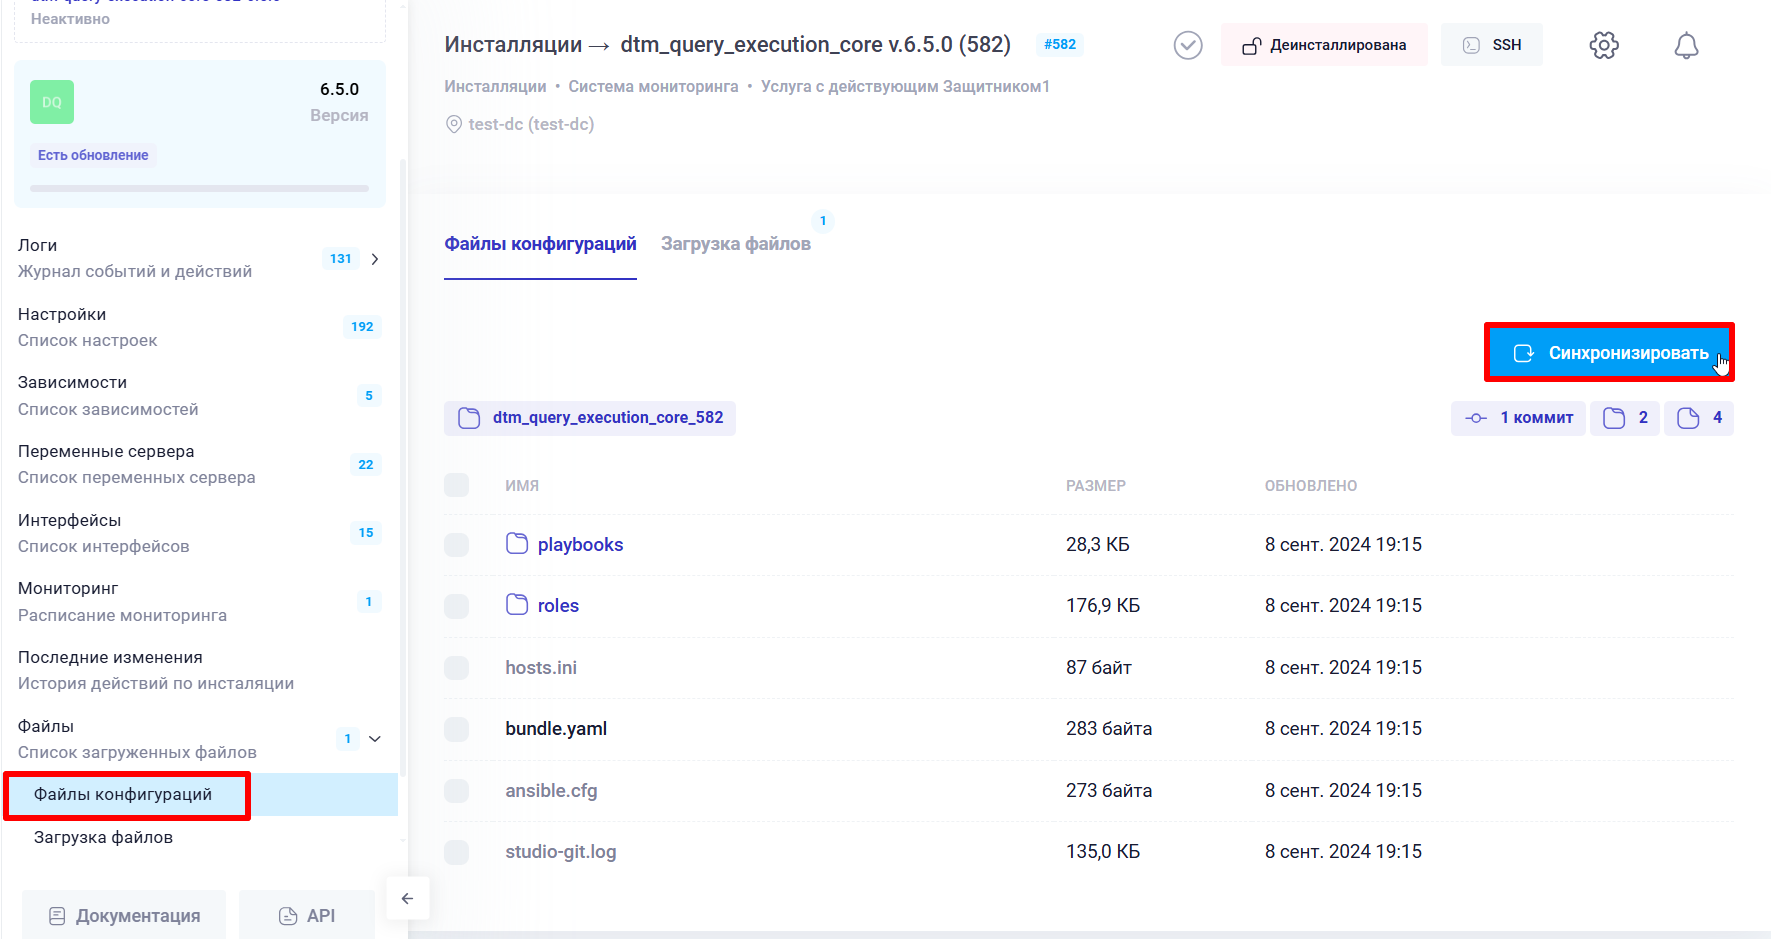Click the notifications bell icon
Viewport: 1771px width, 939px height.
(1686, 45)
